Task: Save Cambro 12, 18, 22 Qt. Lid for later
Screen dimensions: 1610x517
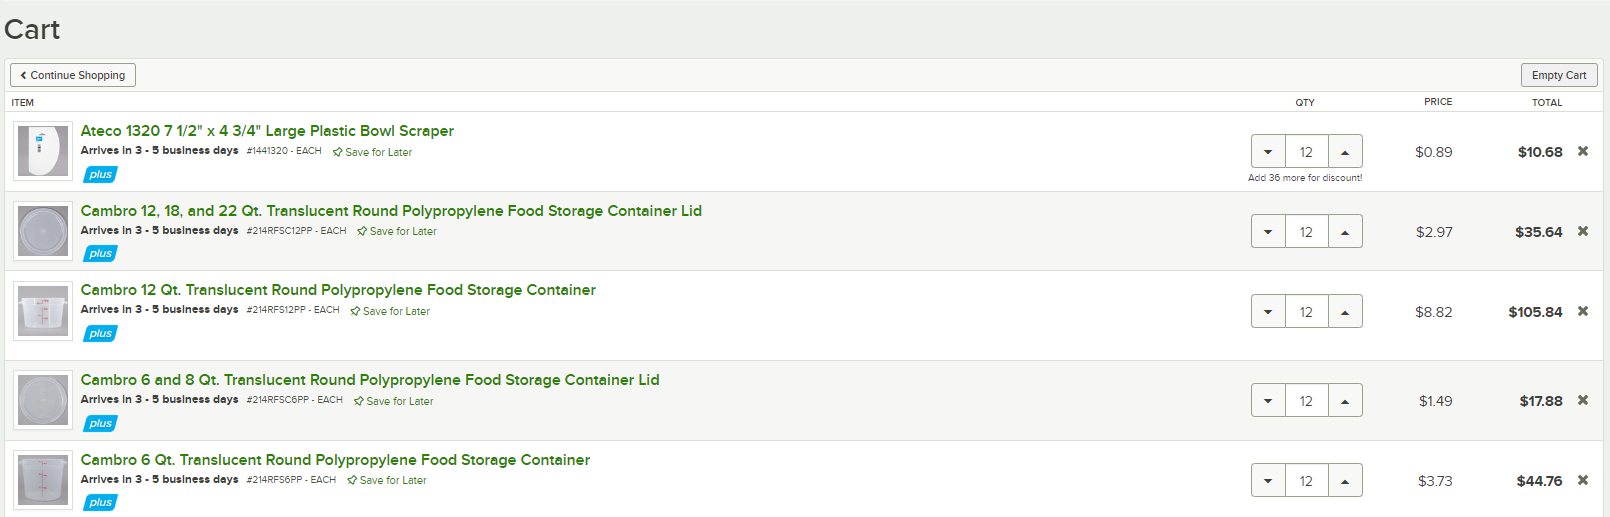Action: coord(397,231)
